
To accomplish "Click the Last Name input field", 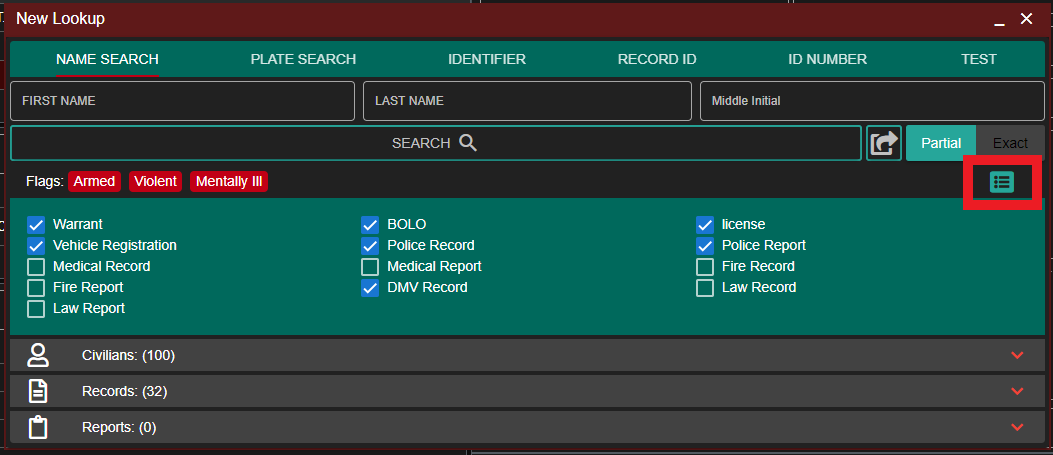I will click(x=527, y=101).
